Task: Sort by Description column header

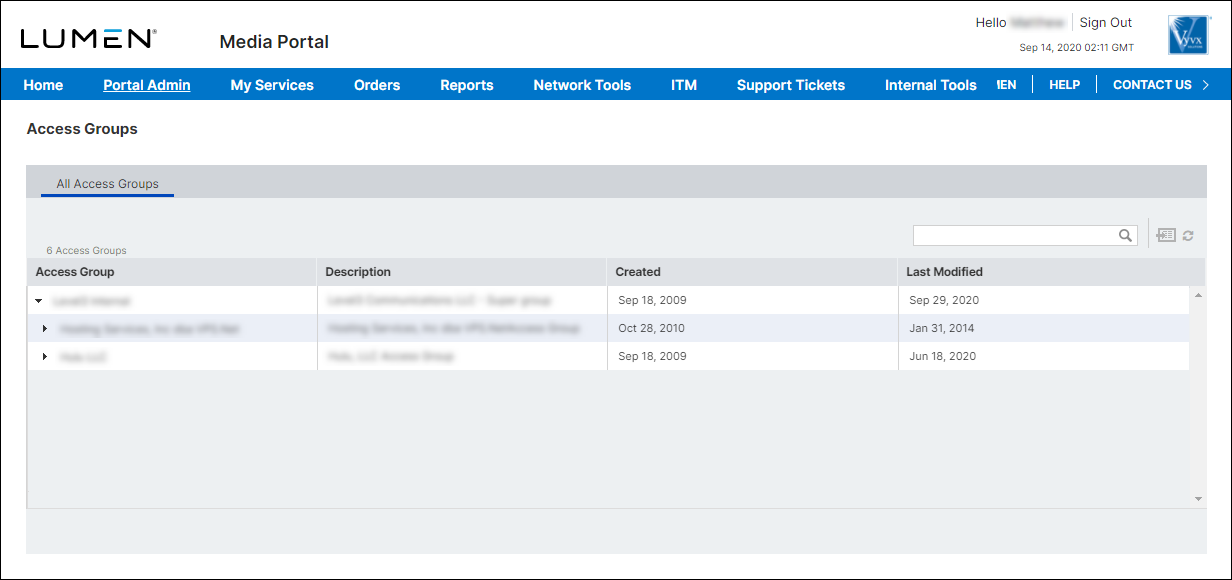Action: pyautogui.click(x=462, y=272)
